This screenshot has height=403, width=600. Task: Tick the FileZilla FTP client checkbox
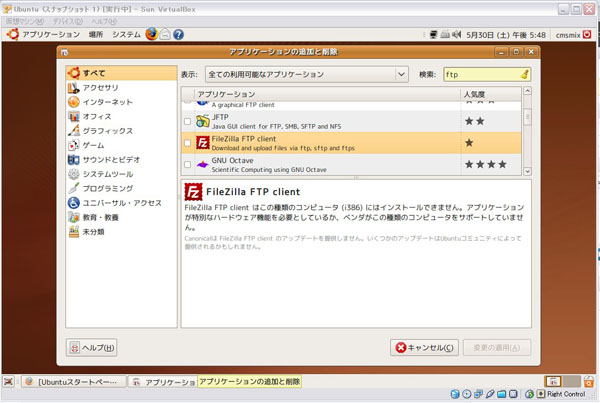tap(188, 143)
